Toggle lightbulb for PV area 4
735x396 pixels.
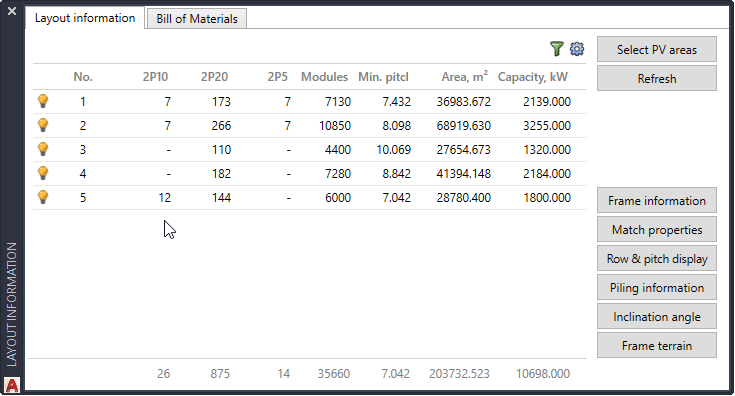coord(43,173)
